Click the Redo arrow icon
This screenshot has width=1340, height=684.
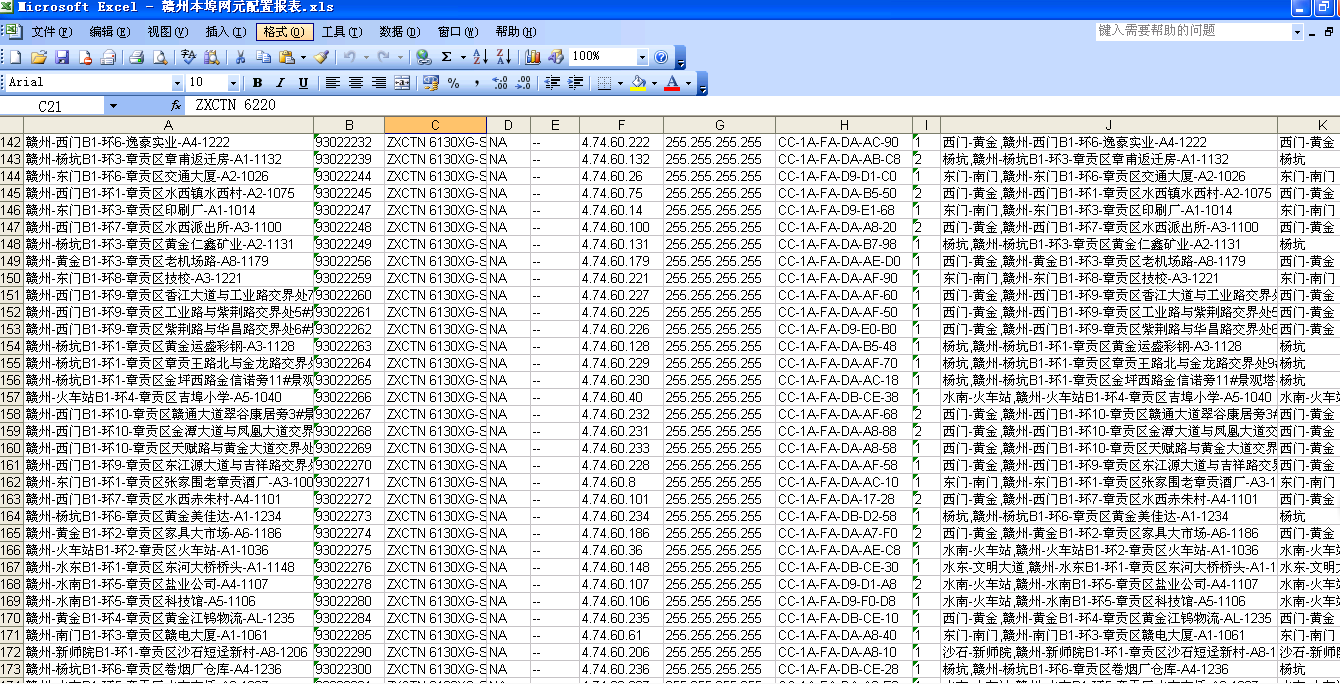384,57
